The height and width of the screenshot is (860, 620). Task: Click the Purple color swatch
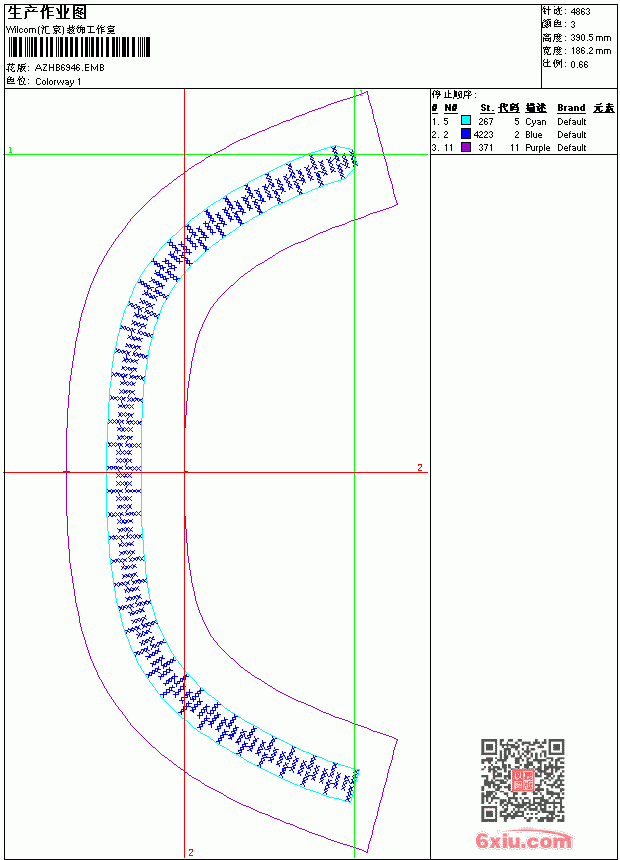coord(466,147)
